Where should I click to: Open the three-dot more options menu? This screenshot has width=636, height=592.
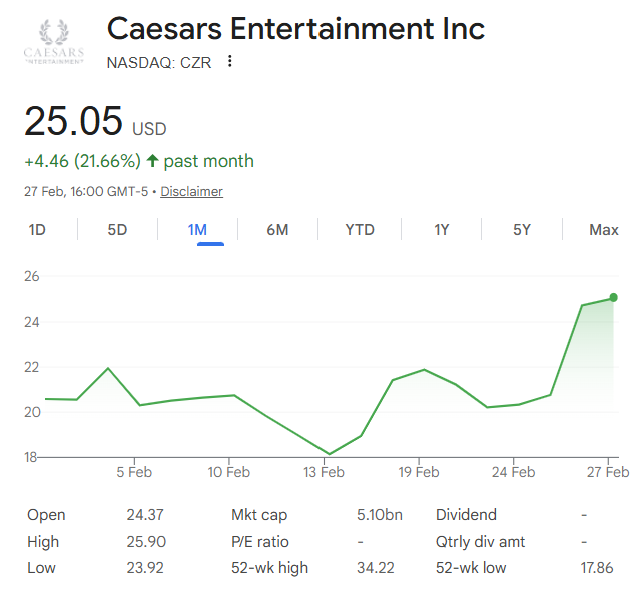click(x=230, y=62)
